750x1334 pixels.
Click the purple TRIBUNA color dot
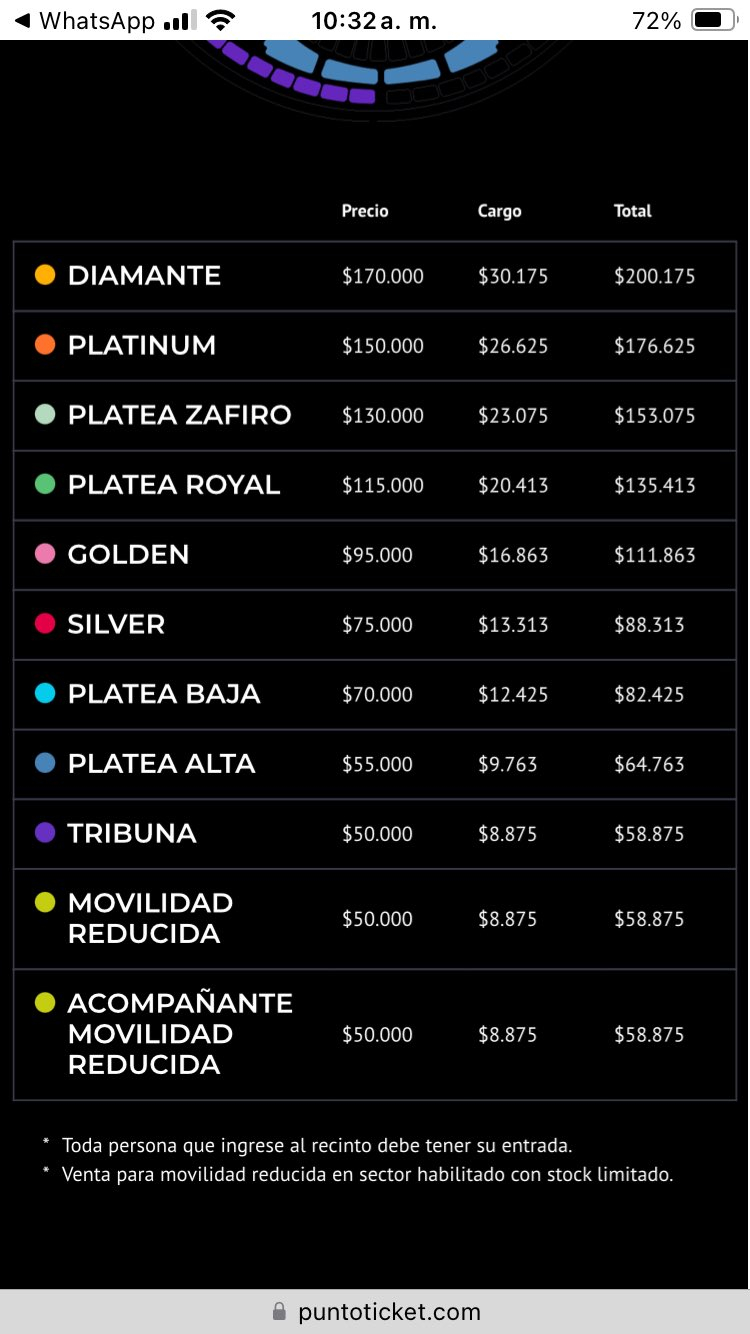pyautogui.click(x=45, y=833)
